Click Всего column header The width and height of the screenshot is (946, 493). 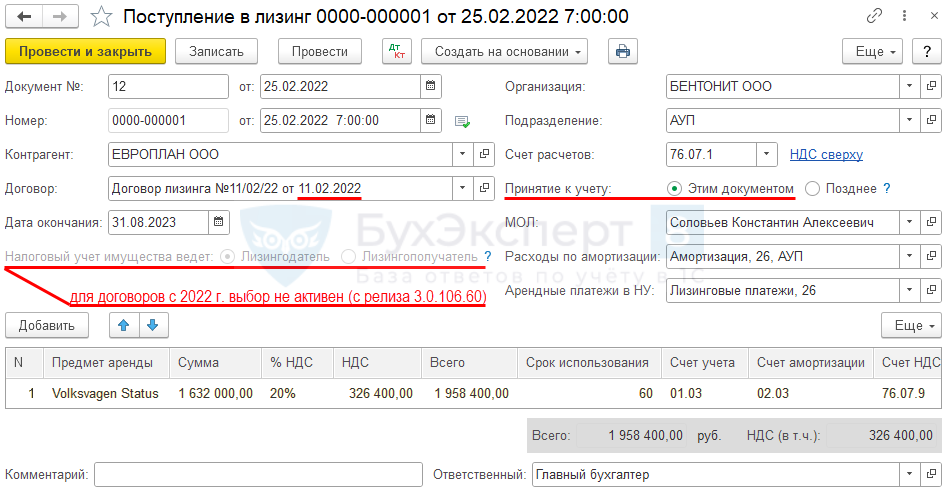point(469,363)
